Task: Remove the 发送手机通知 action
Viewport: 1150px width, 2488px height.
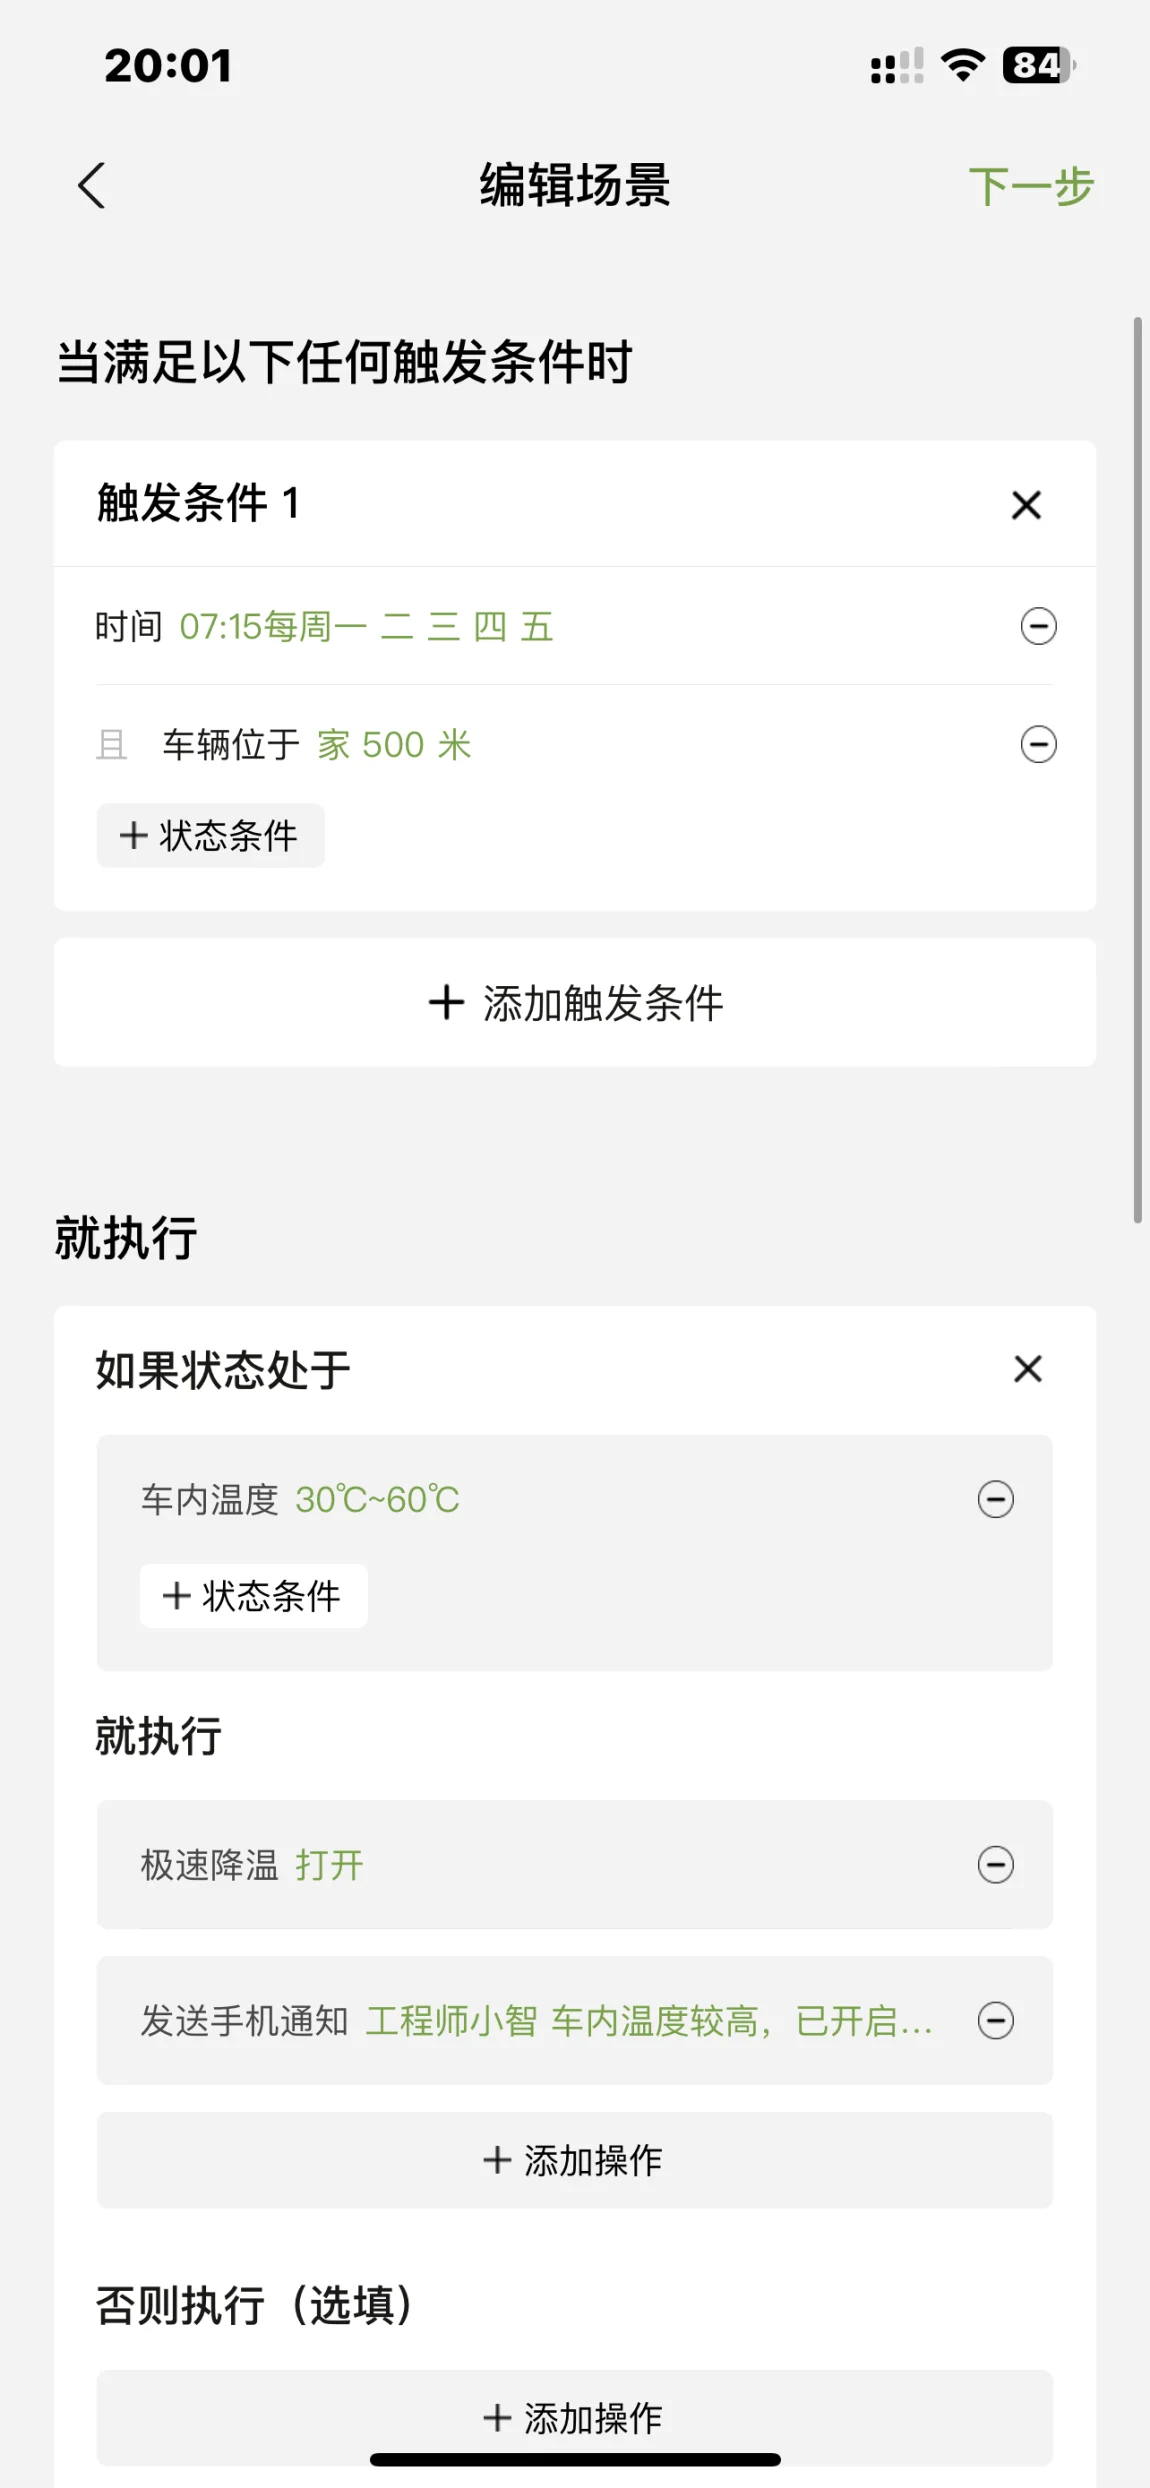Action: pos(995,2021)
